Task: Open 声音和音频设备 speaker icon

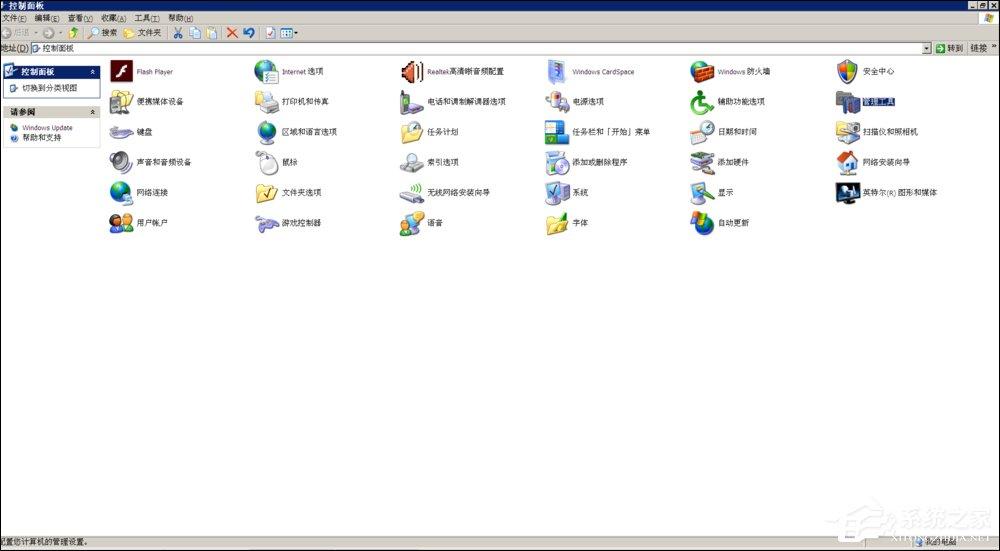Action: (121, 163)
